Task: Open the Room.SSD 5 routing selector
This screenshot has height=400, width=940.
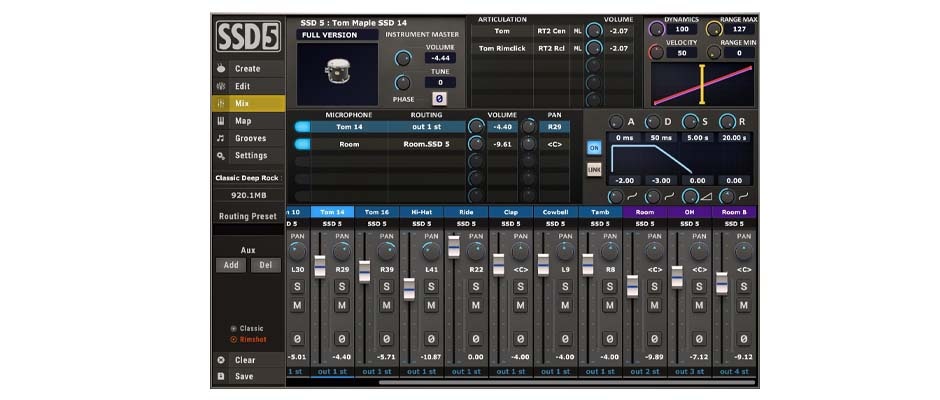Action: click(x=426, y=144)
